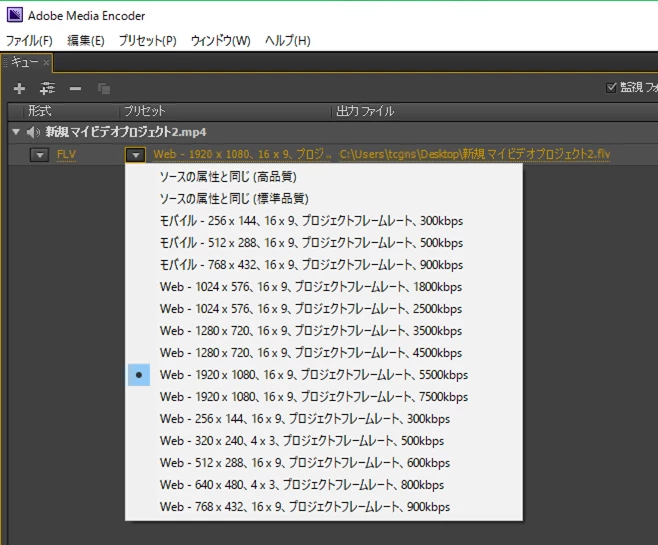Viewport: 658px width, 545px height.
Task: Choose ソースの属性と同じ (高品質) preset
Action: tap(324, 177)
